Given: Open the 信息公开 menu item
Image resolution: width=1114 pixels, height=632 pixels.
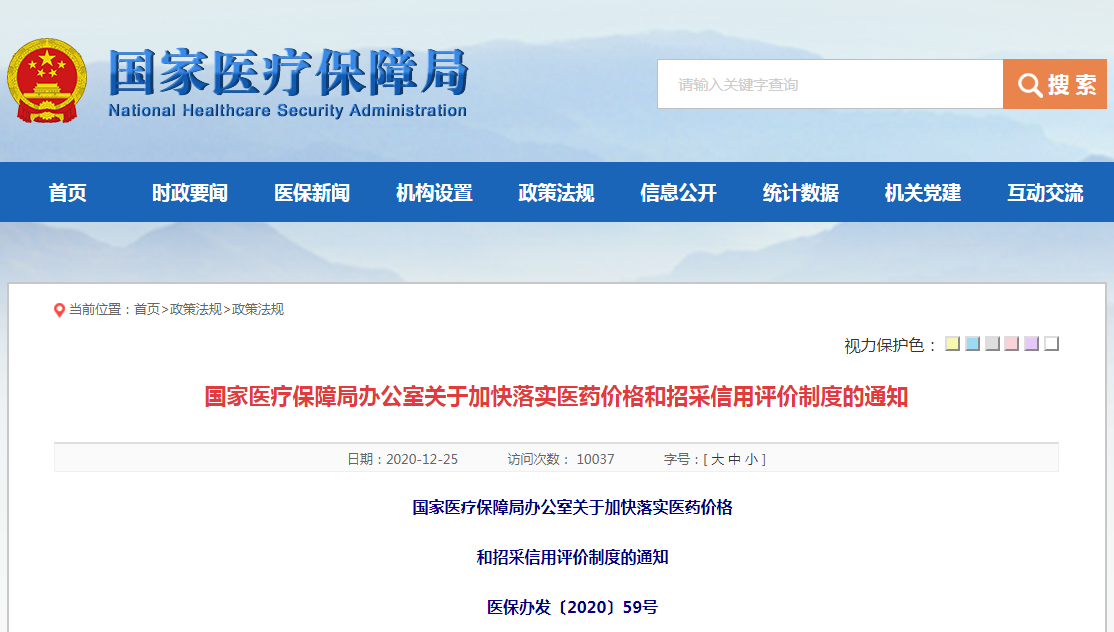Looking at the screenshot, I should pos(678,193).
